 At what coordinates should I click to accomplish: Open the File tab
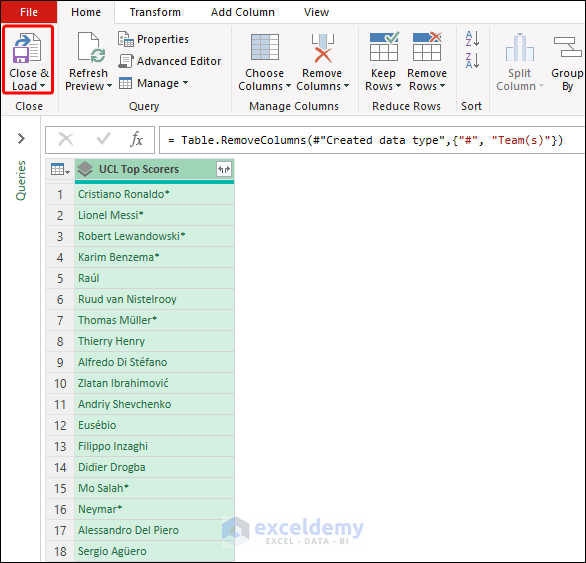coord(29,12)
